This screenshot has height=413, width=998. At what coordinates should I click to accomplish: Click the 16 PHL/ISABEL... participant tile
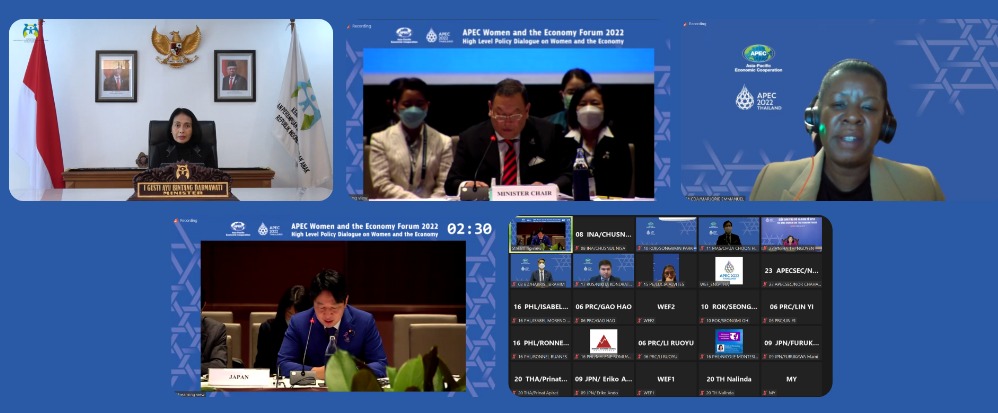(x=540, y=307)
